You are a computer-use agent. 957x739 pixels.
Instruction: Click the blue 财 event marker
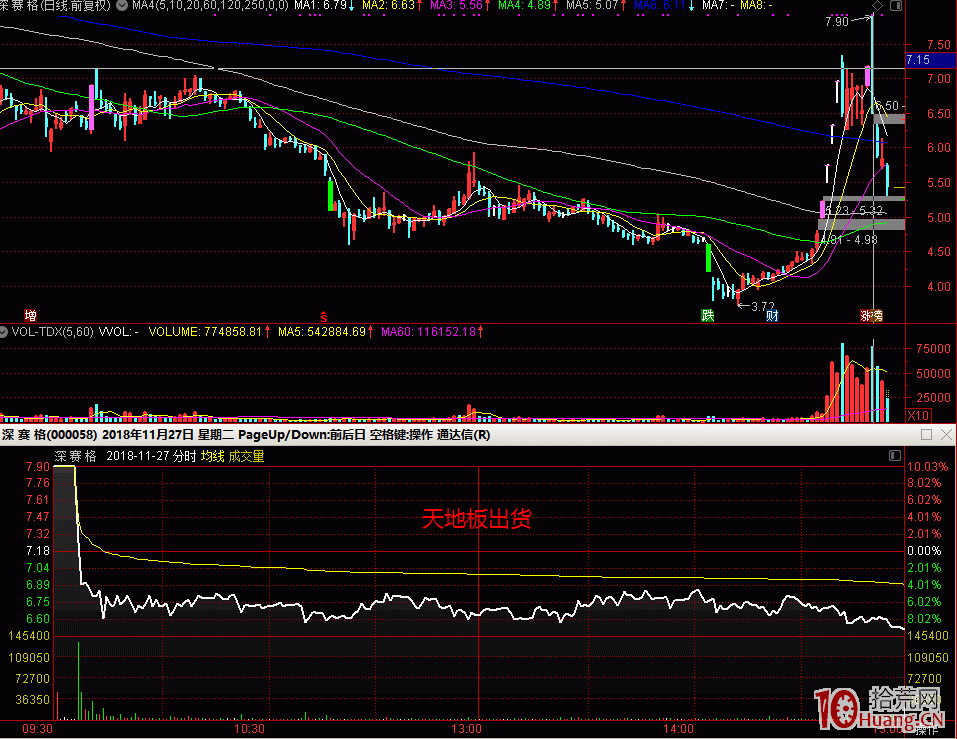(772, 315)
